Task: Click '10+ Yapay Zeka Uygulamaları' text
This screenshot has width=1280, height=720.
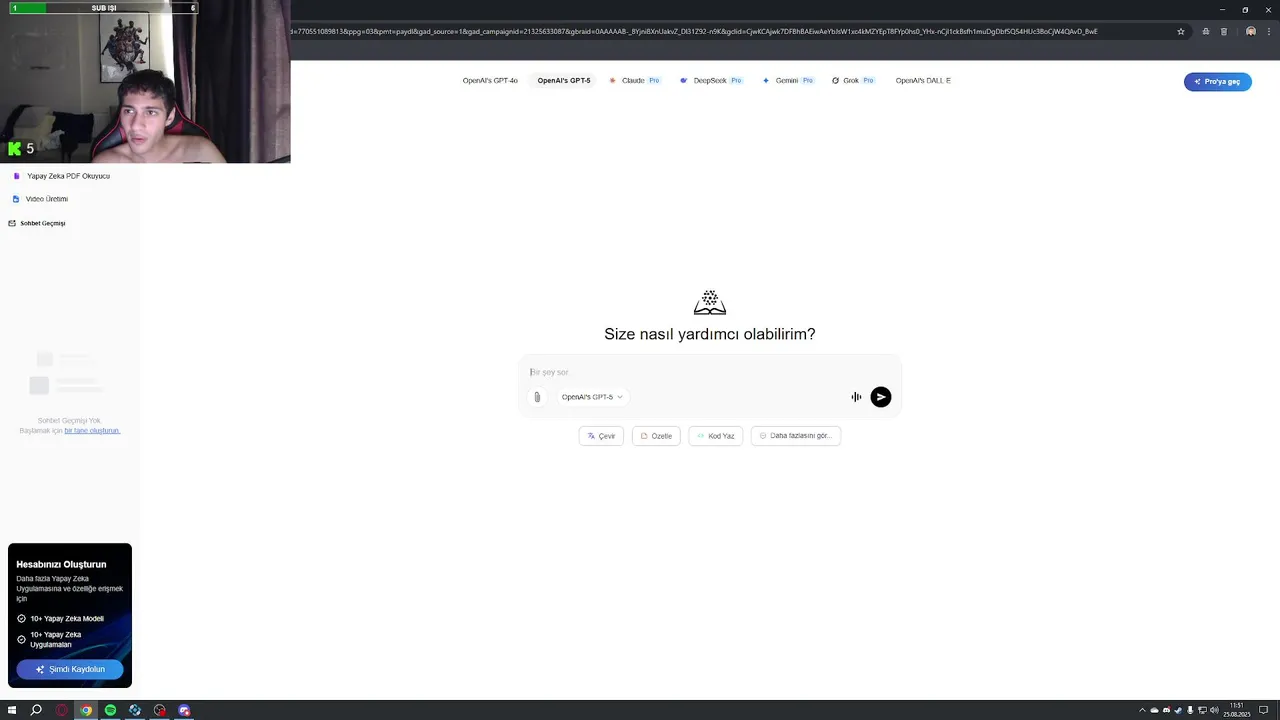Action: [x=56, y=639]
